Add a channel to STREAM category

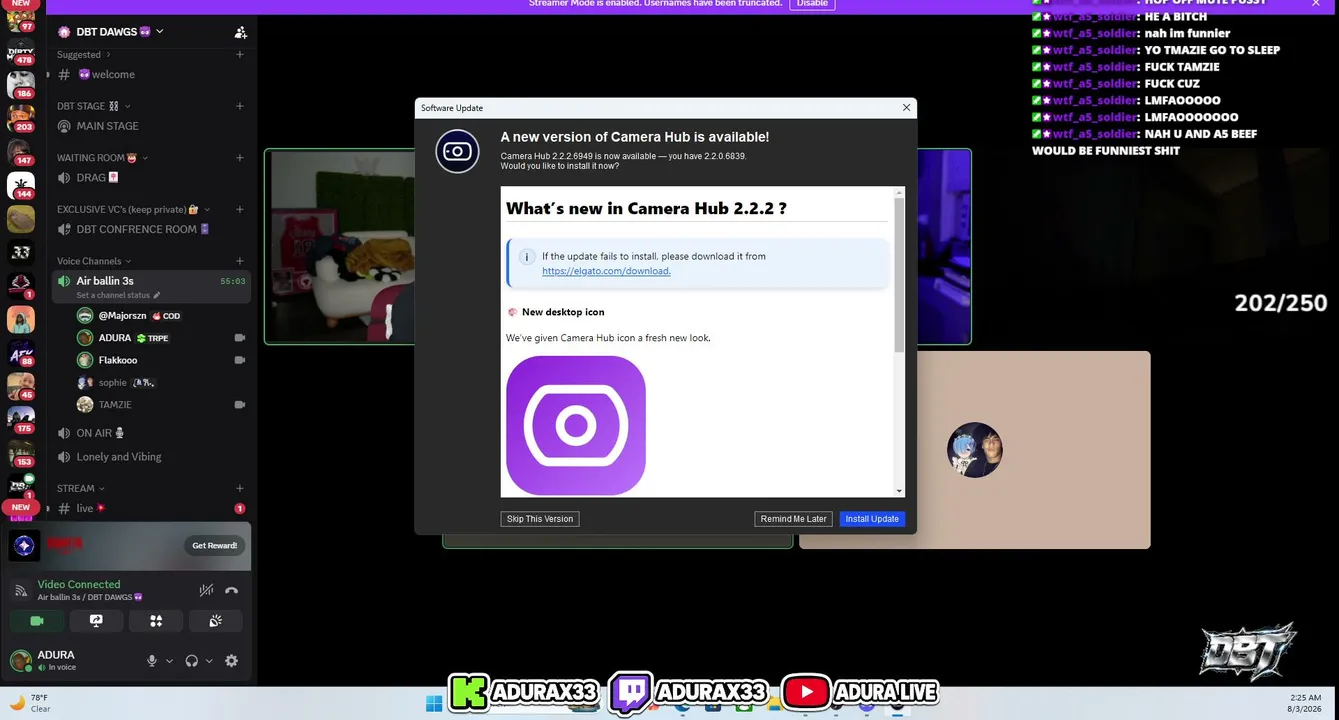240,489
